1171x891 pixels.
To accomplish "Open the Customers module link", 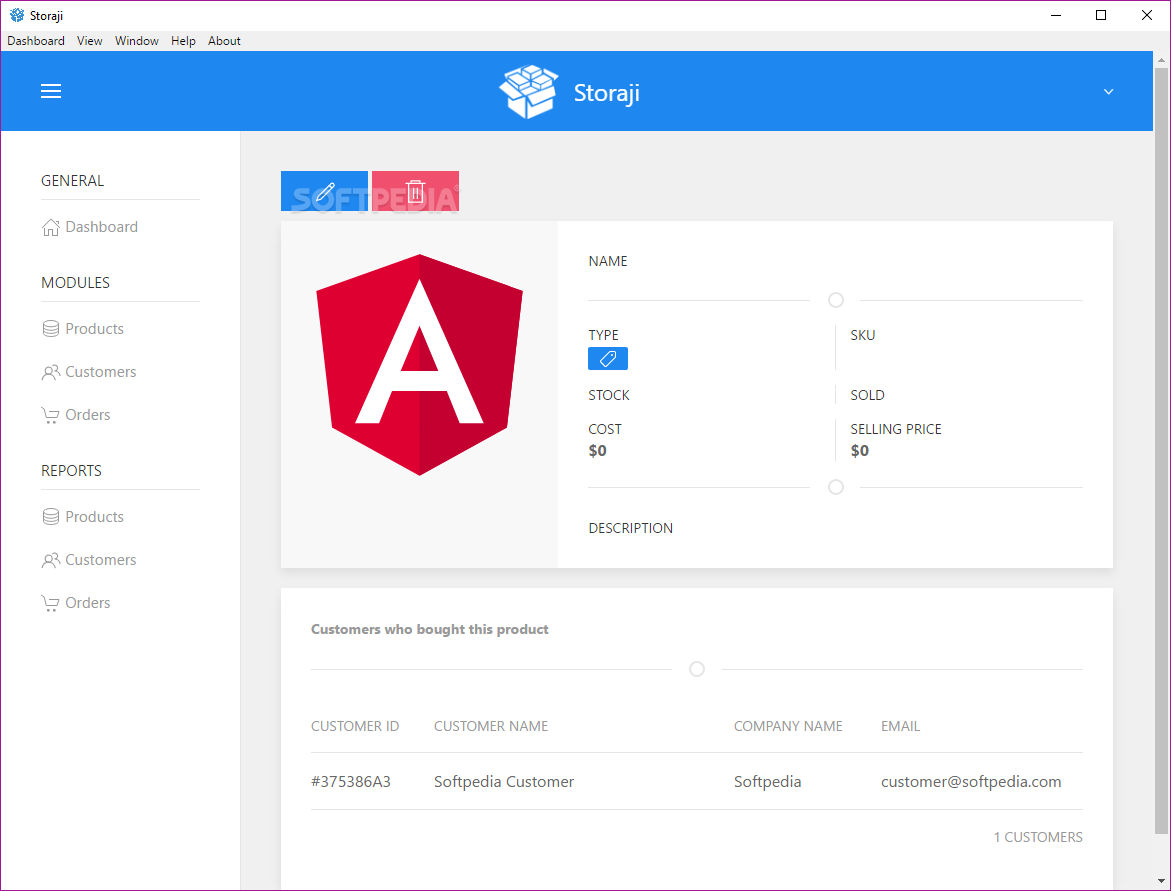I will pos(101,372).
